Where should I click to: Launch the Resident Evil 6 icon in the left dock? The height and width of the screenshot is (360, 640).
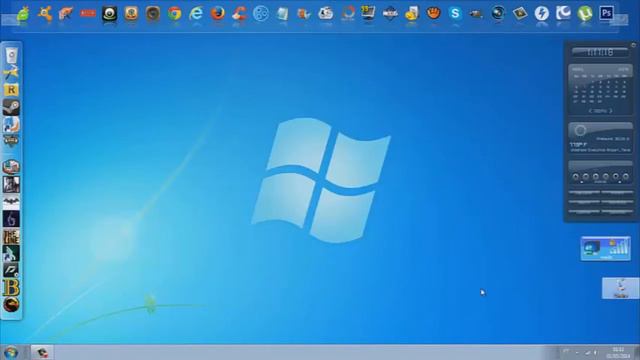click(11, 219)
